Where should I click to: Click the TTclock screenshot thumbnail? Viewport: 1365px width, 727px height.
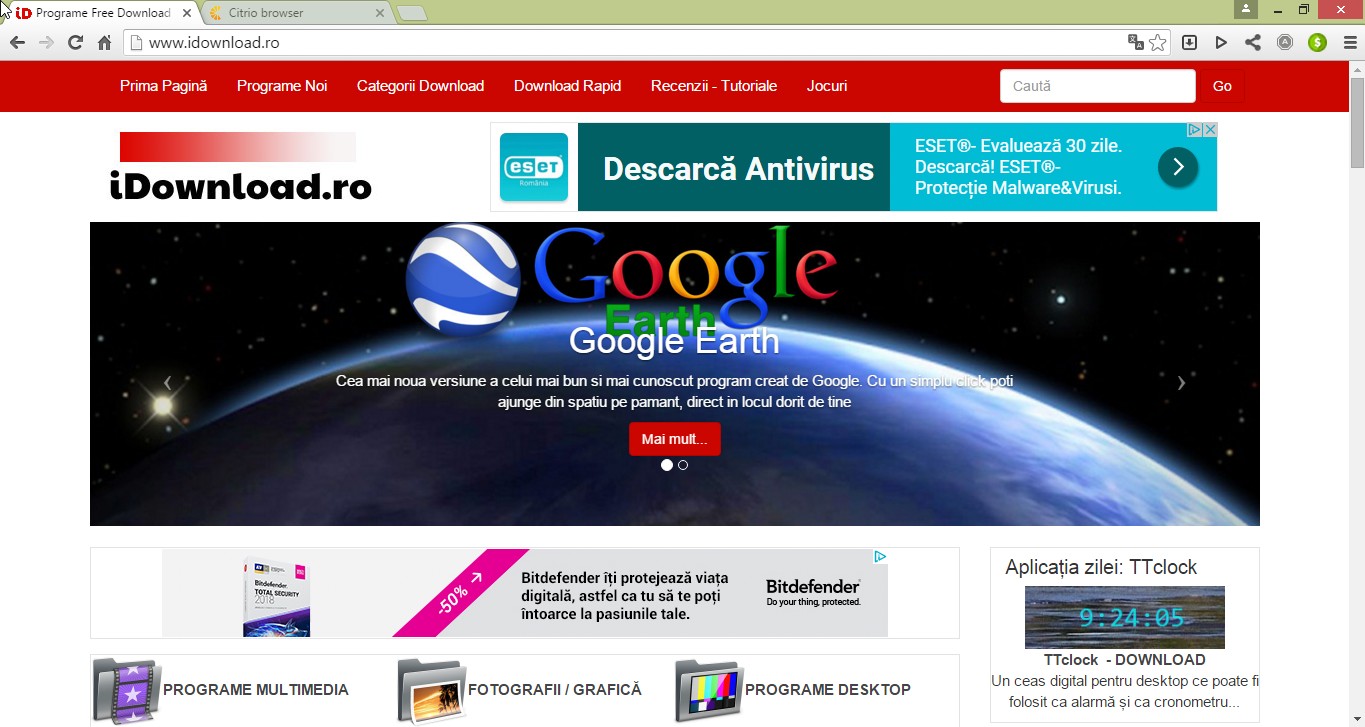click(x=1124, y=617)
